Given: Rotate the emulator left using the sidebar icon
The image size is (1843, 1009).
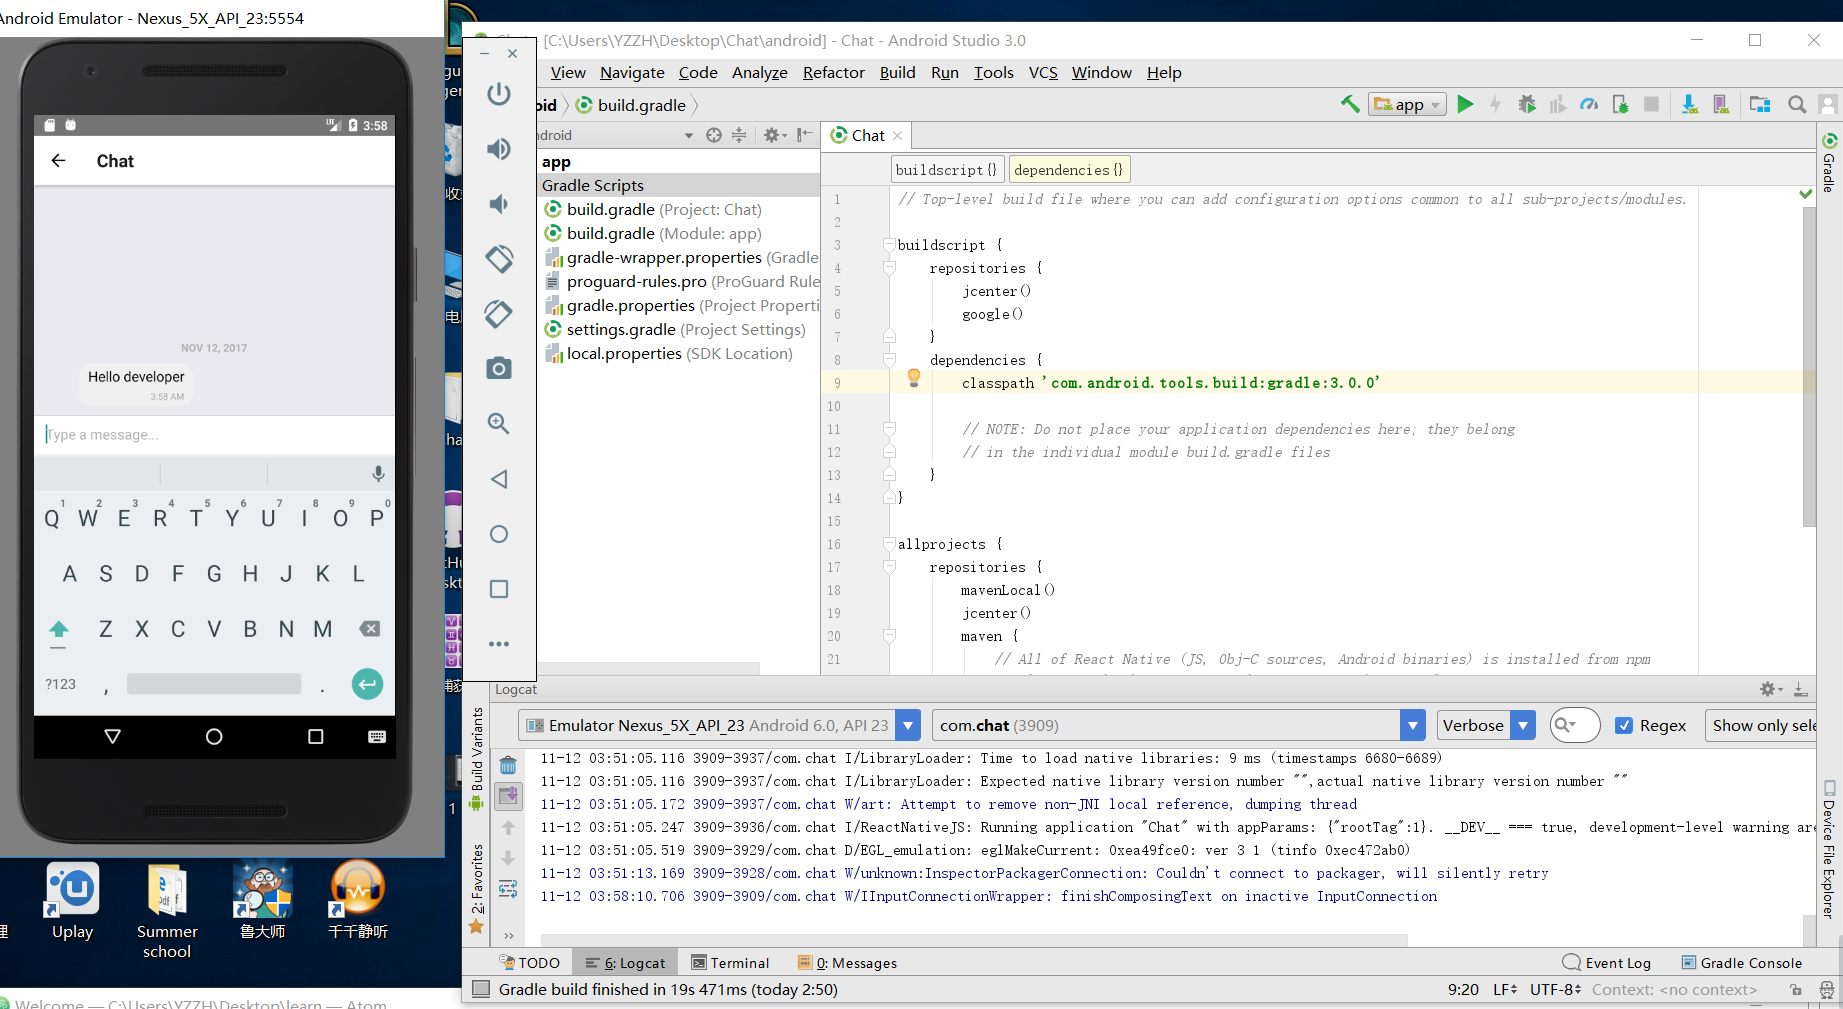Looking at the screenshot, I should 499,259.
